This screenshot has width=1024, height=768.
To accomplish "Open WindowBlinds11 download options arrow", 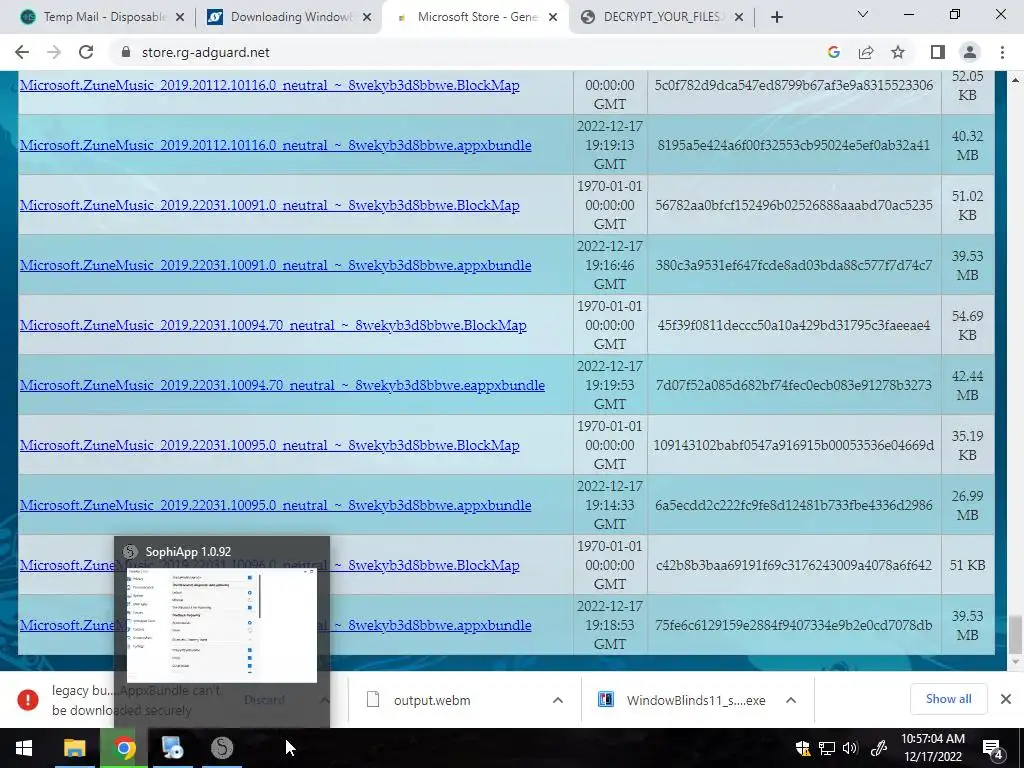I will point(791,700).
